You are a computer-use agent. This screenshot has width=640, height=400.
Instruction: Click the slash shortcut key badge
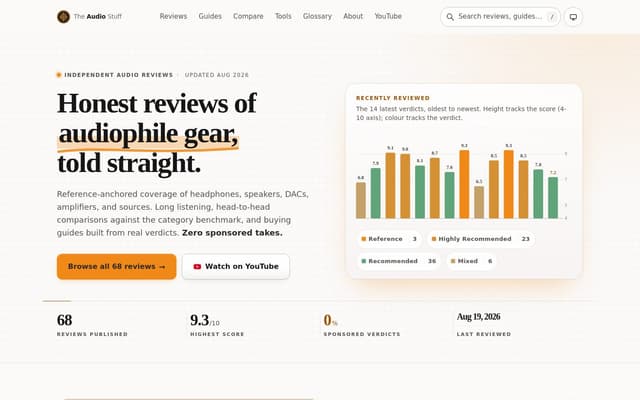tap(552, 17)
